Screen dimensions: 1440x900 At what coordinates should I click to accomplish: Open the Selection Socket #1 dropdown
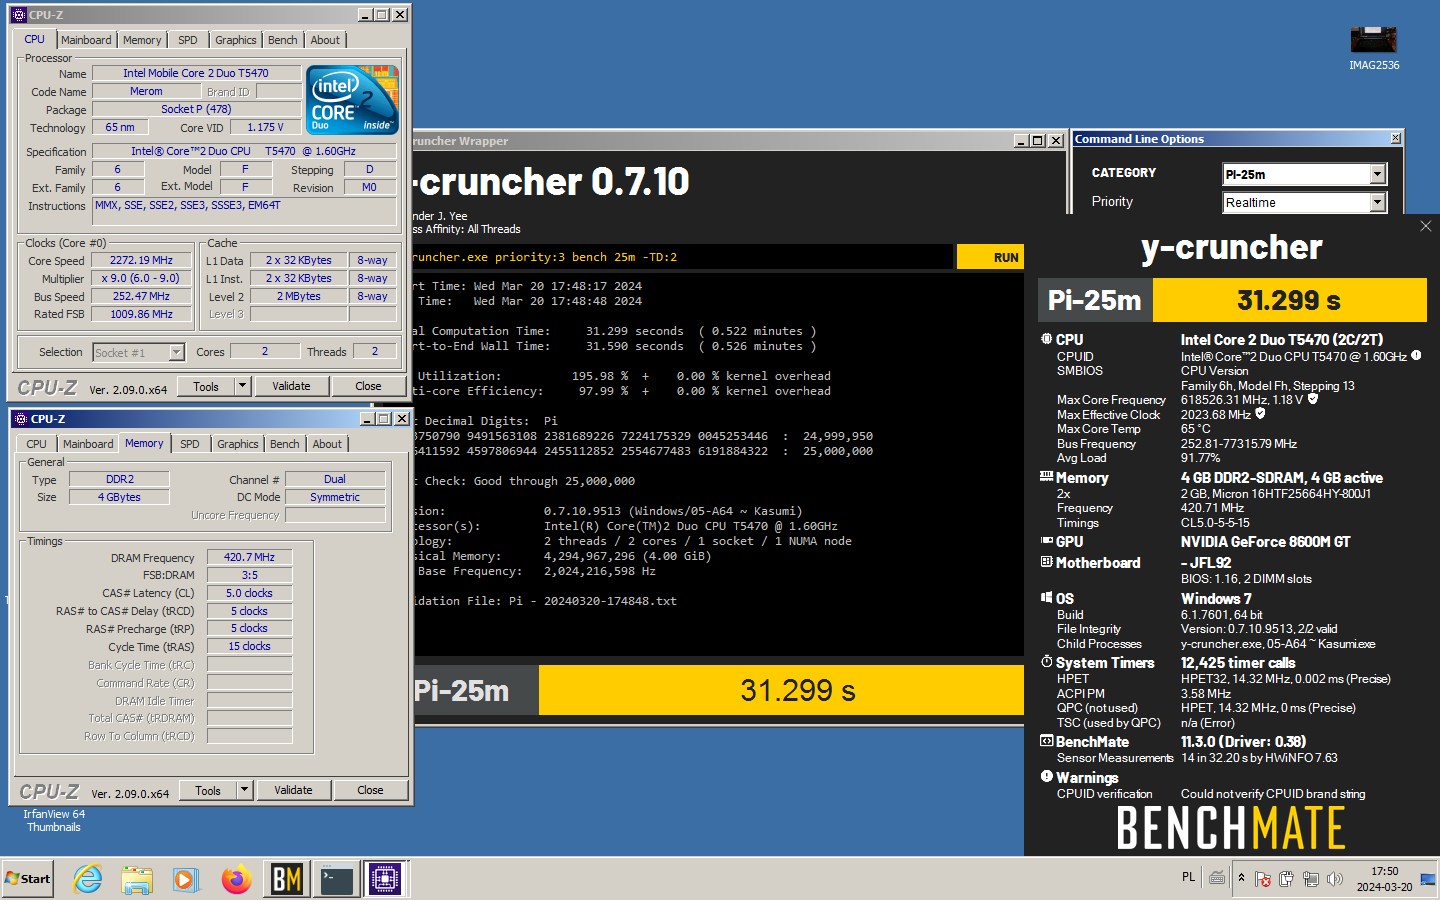(139, 352)
